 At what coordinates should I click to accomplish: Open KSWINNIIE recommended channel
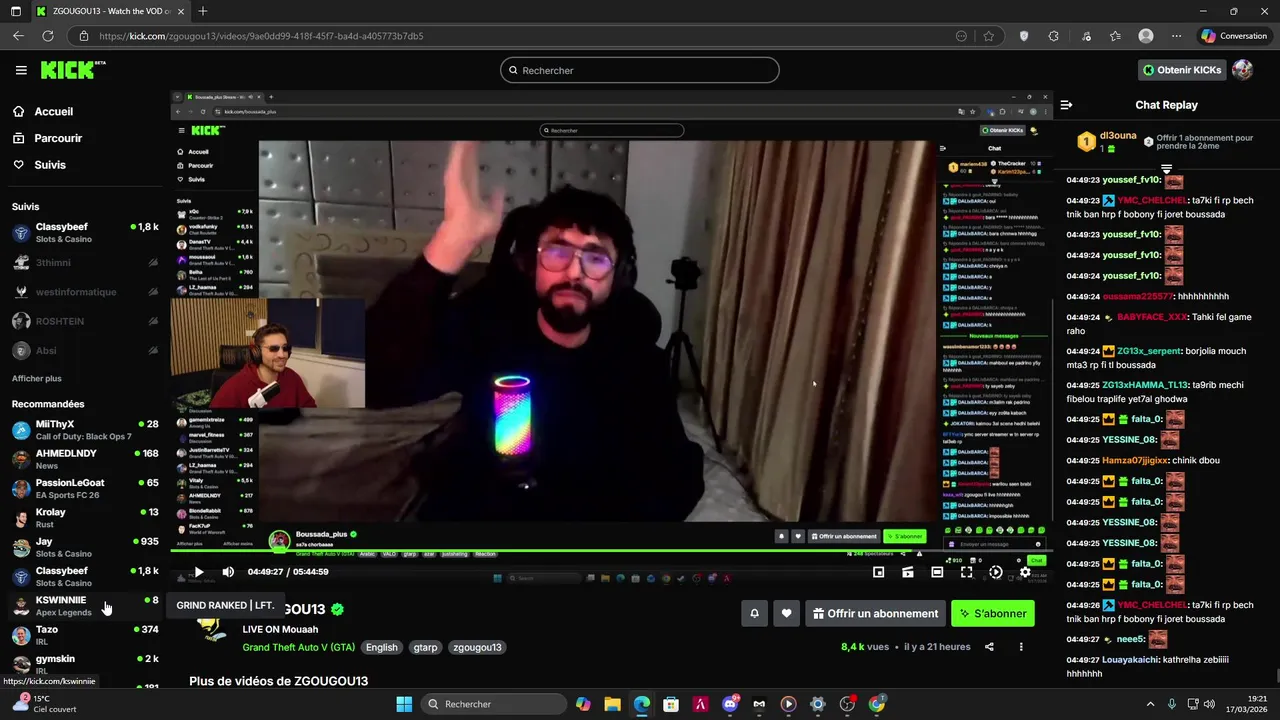[84, 606]
